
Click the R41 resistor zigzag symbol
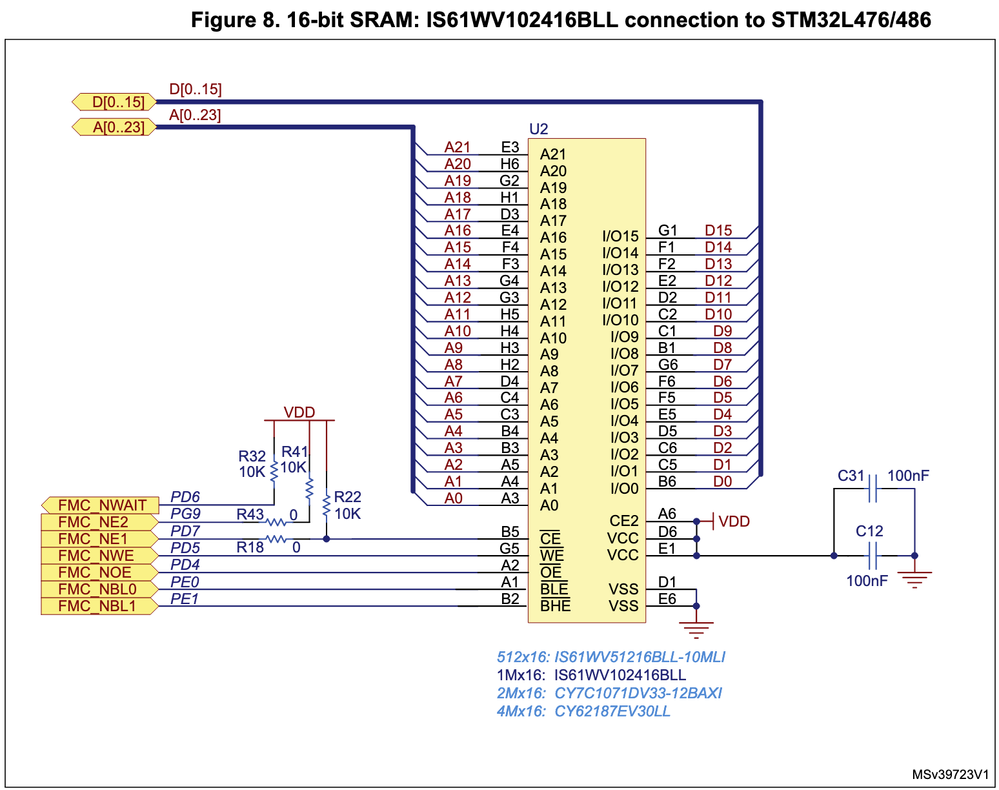click(310, 489)
